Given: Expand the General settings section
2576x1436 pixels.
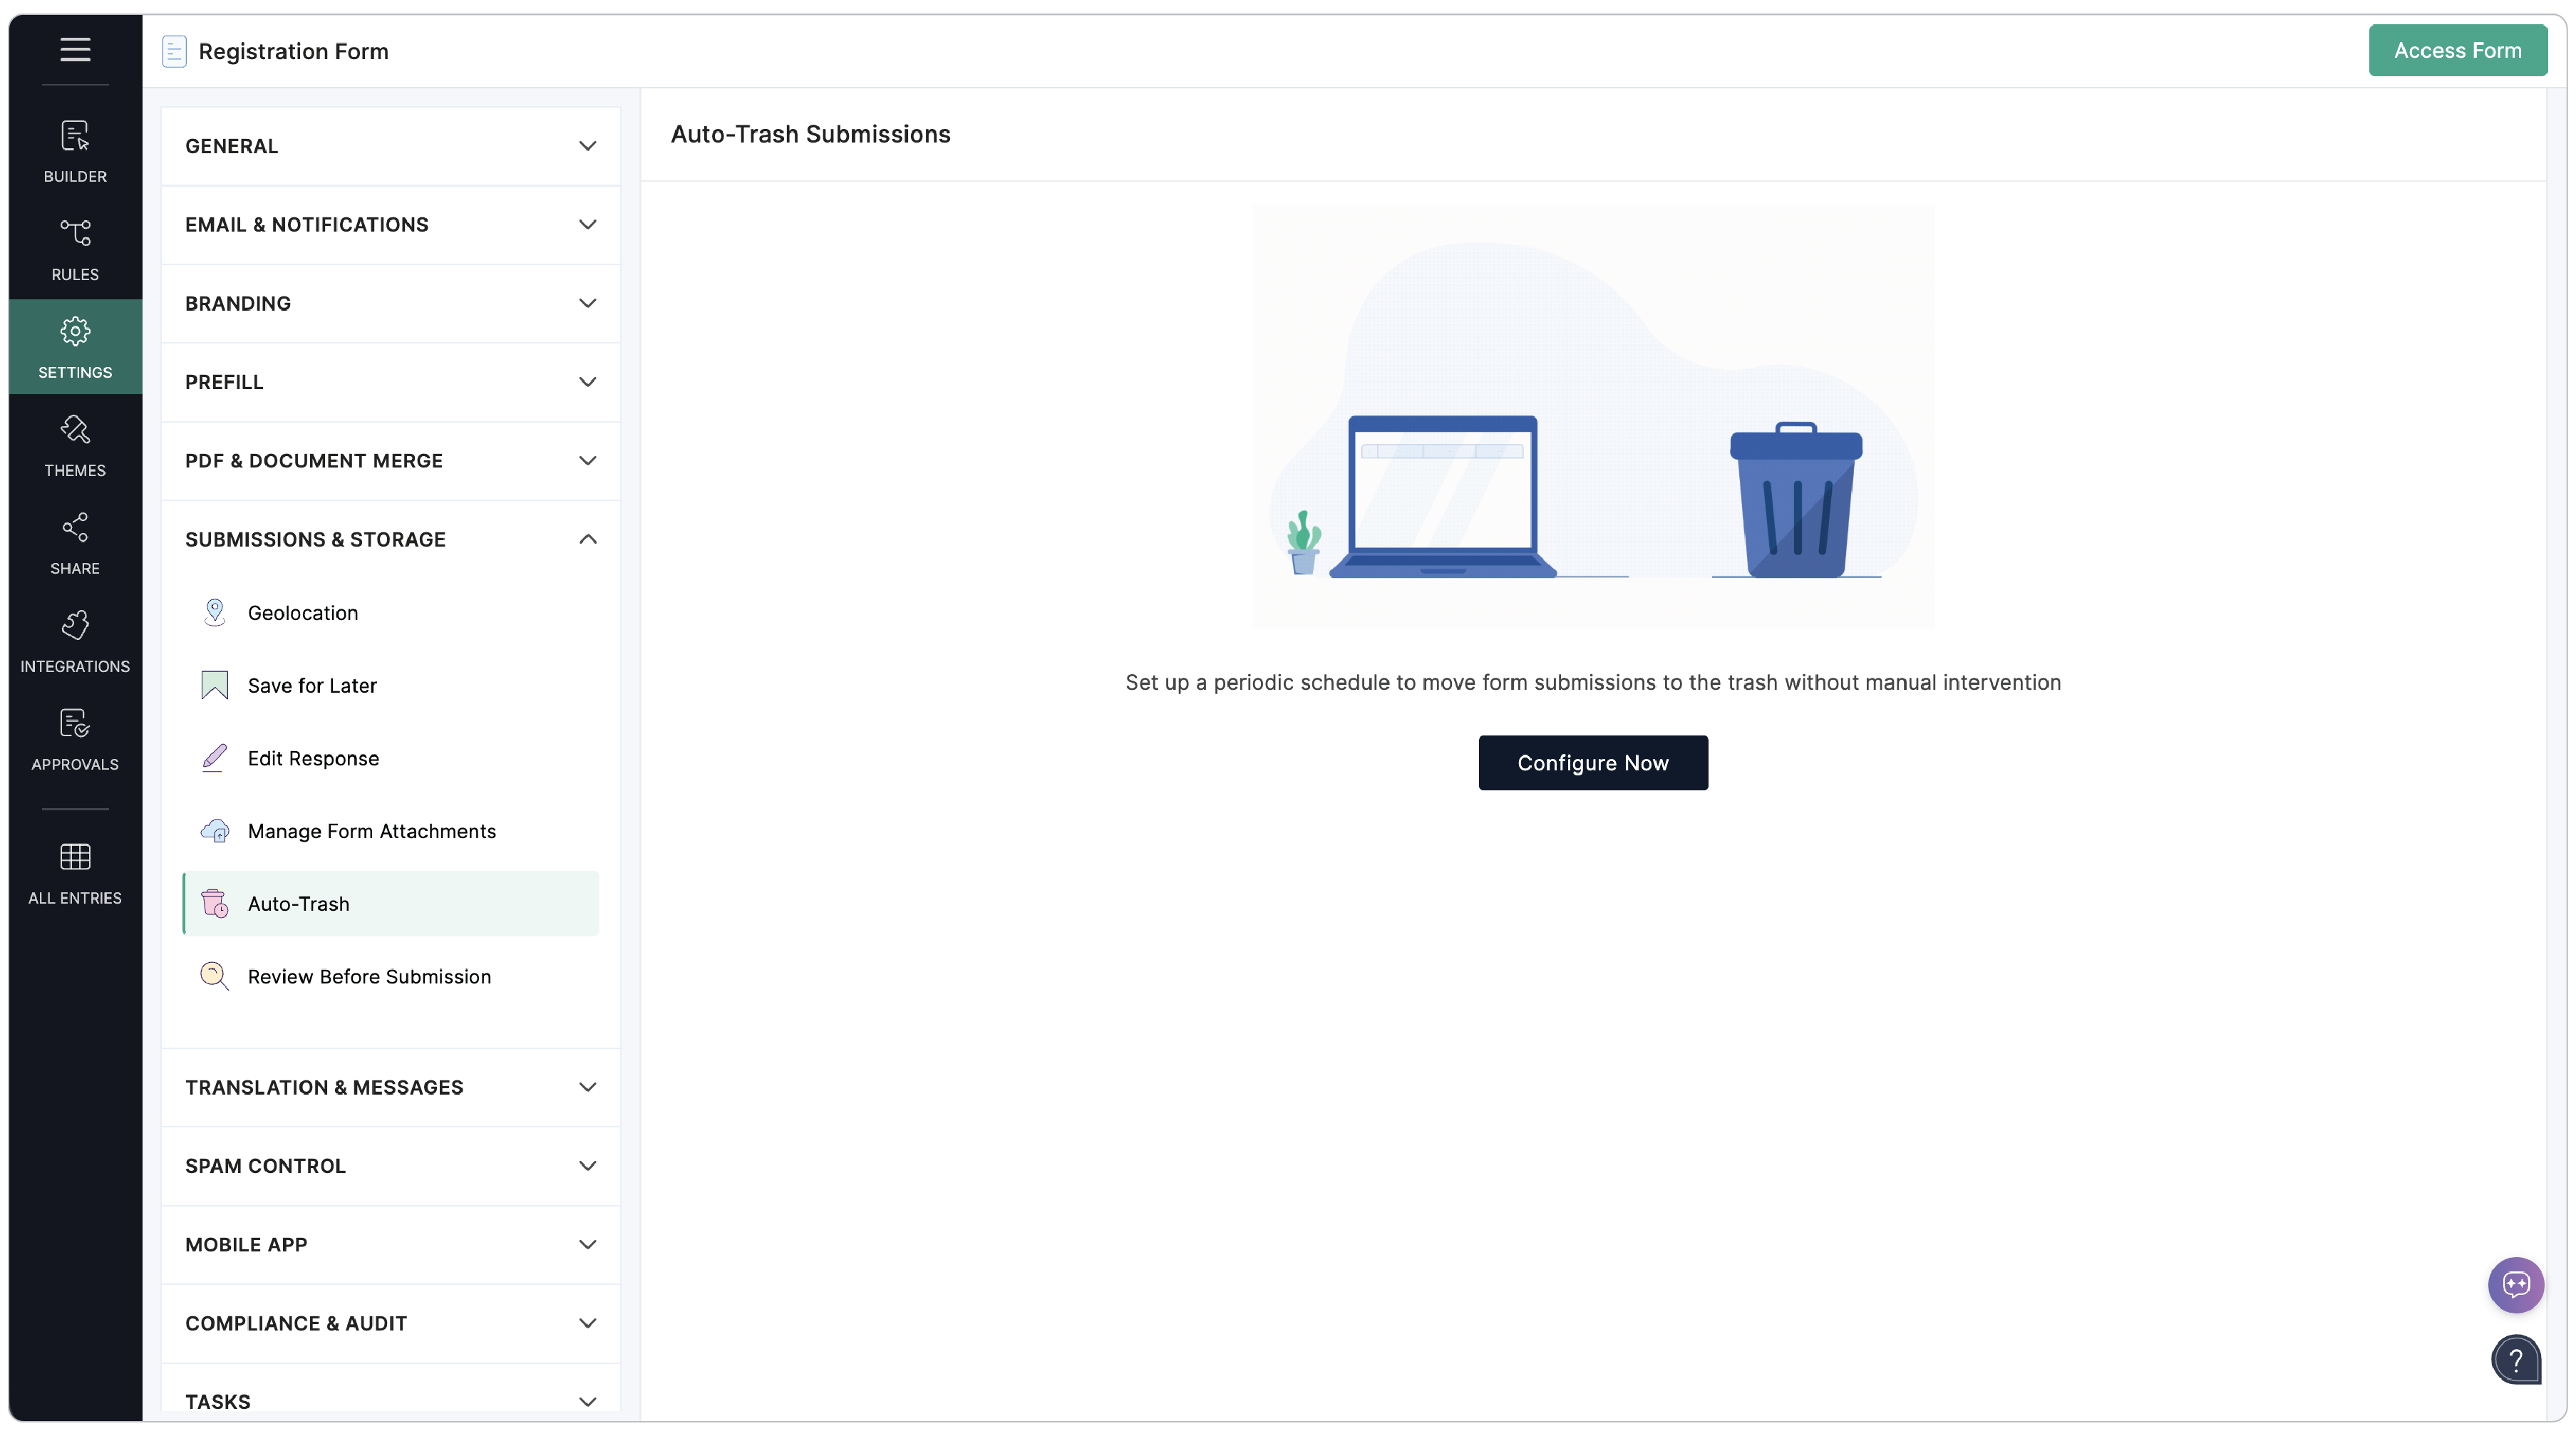Looking at the screenshot, I should (x=390, y=146).
